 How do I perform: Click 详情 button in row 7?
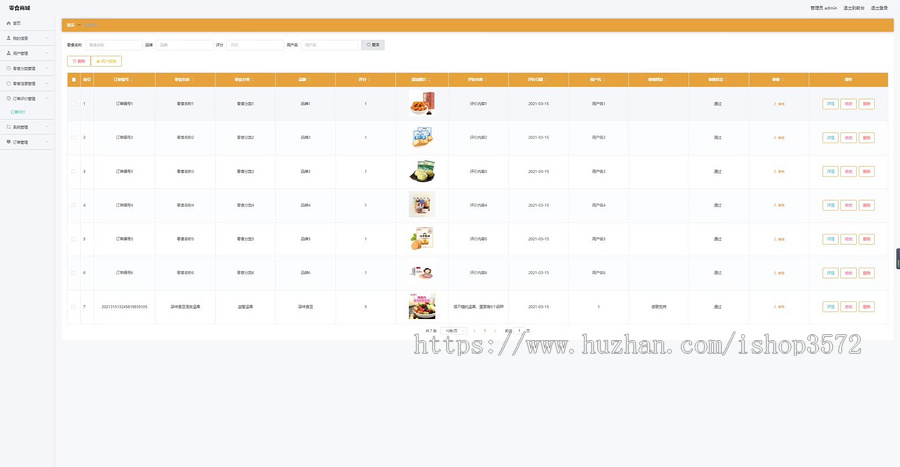point(830,307)
